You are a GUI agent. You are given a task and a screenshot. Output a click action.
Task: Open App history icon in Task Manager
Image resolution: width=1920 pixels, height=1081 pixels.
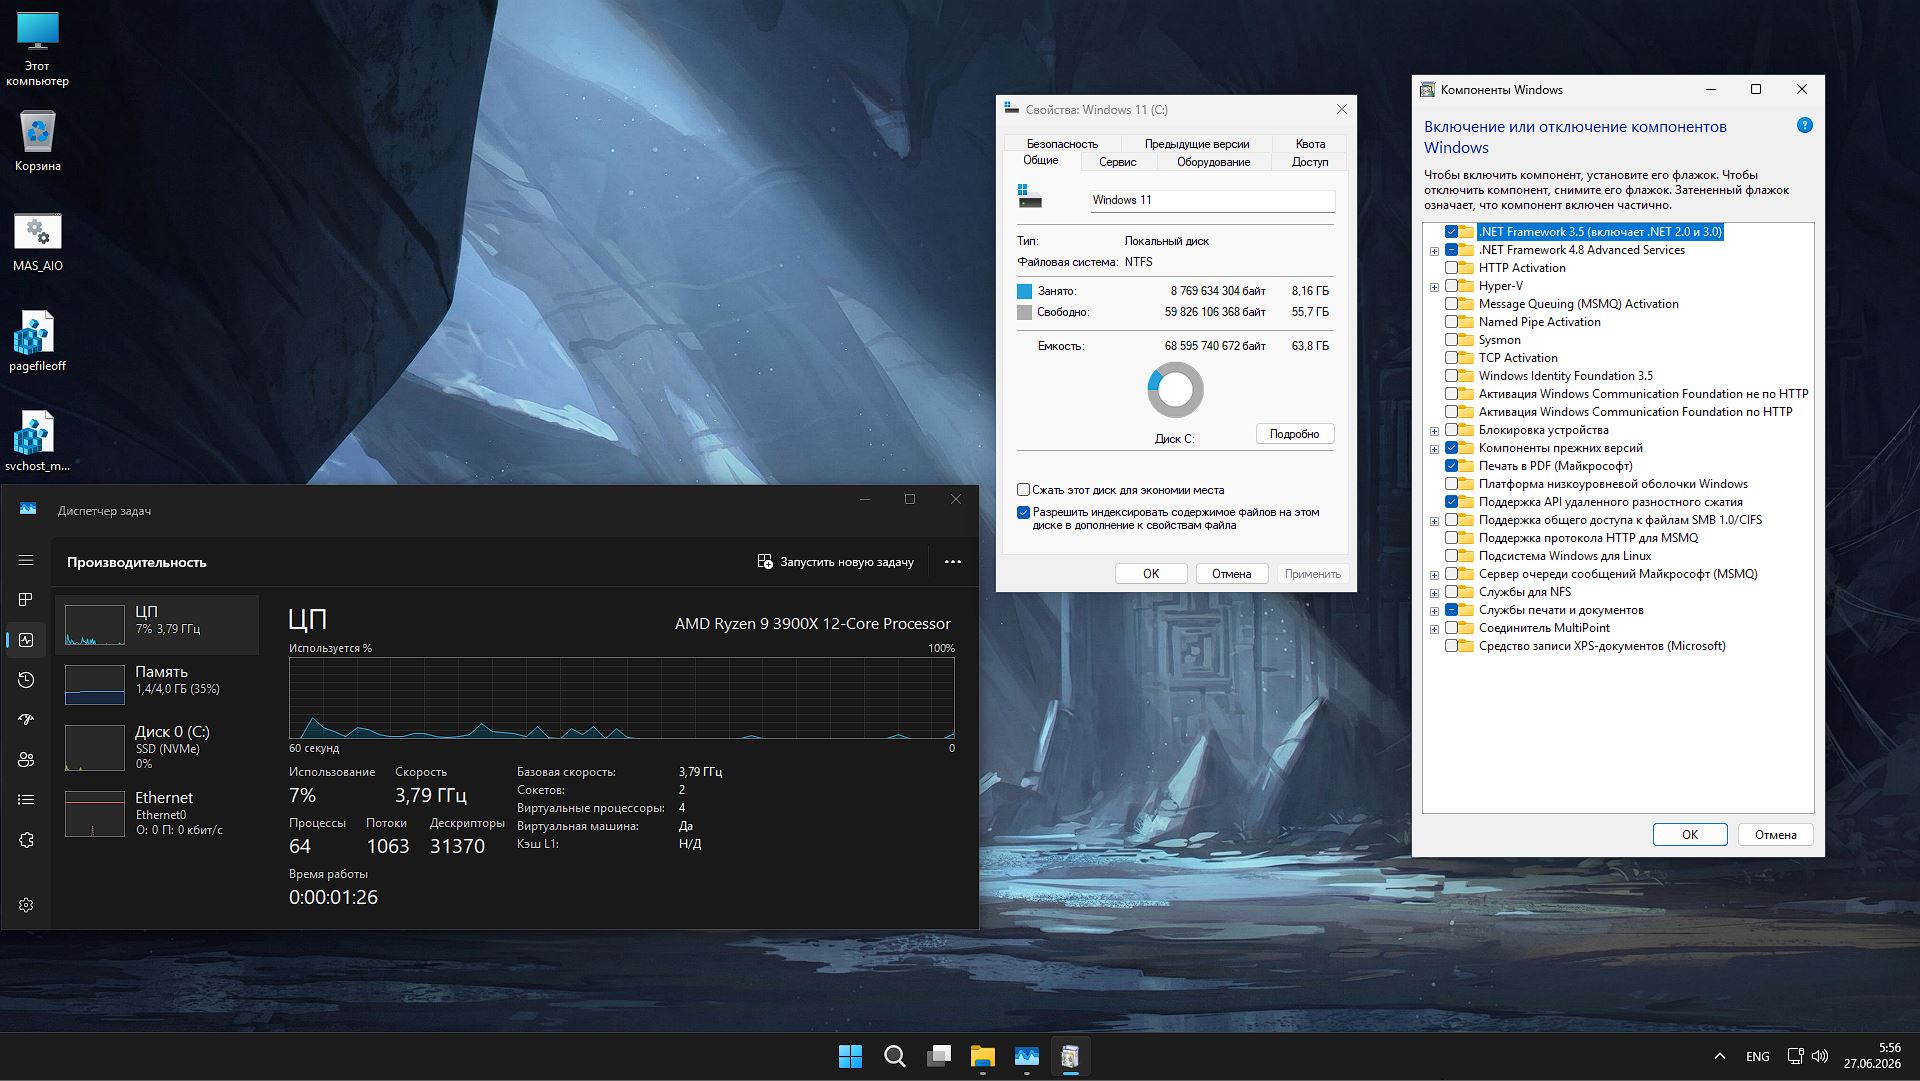tap(26, 680)
